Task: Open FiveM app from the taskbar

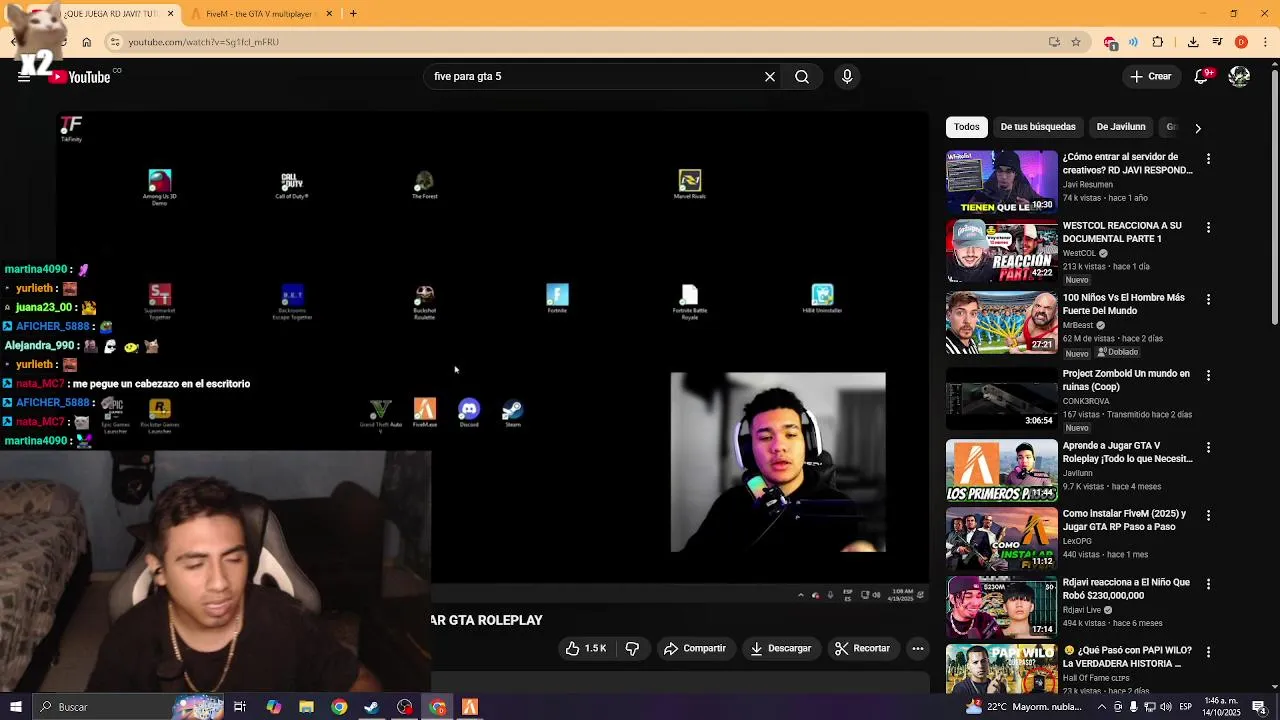Action: point(469,707)
